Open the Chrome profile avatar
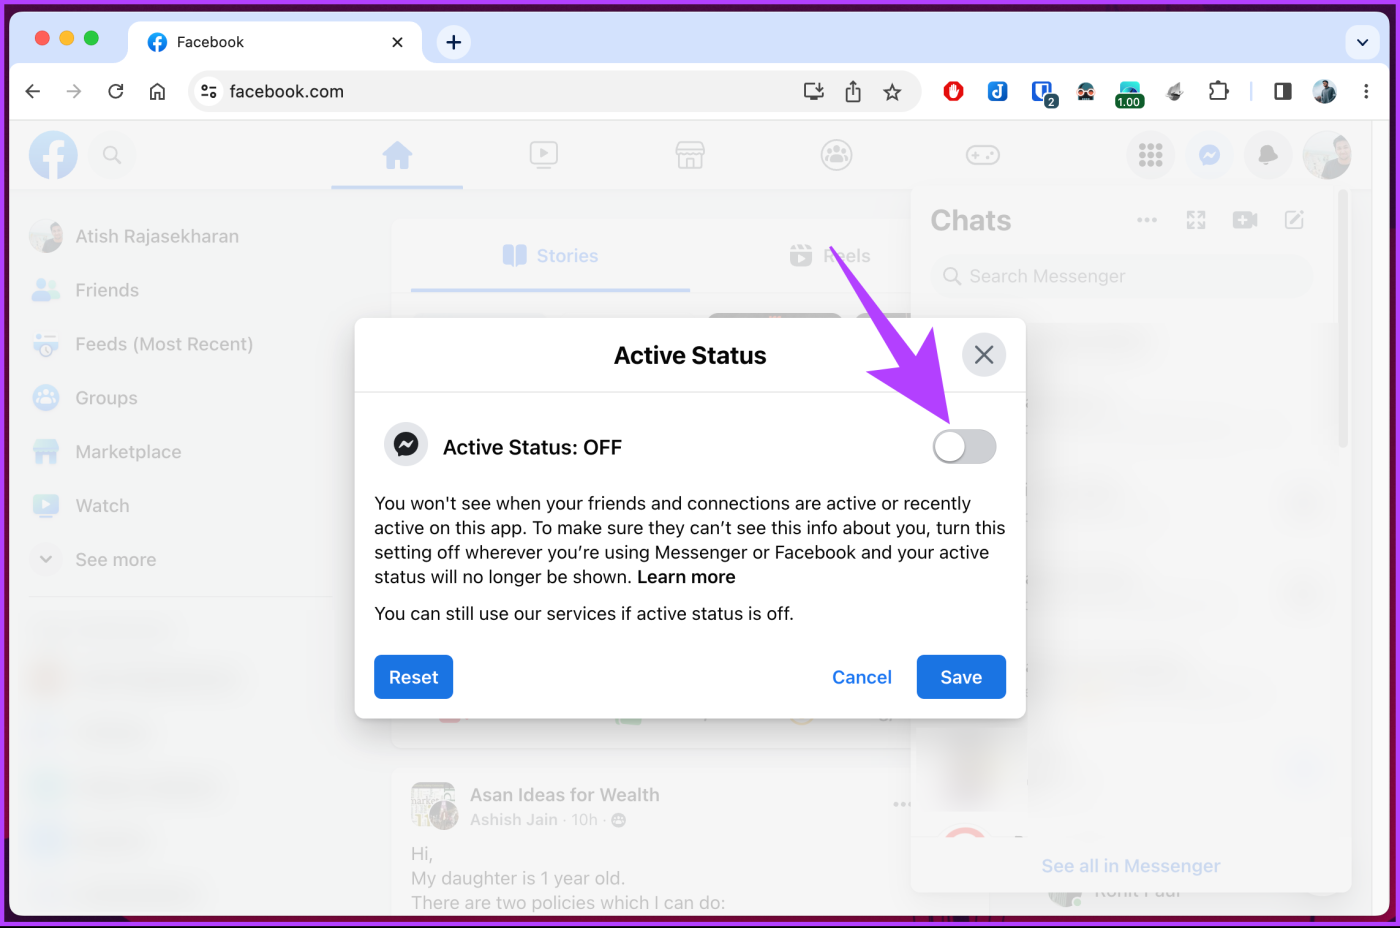Screen dimensions: 1400x928 tap(1324, 91)
